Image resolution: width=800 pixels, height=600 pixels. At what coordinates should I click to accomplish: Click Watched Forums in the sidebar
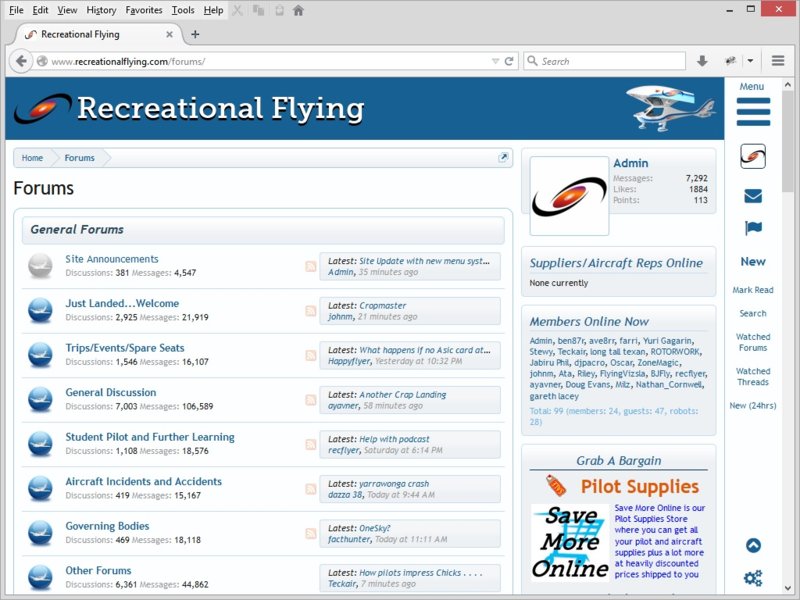coord(753,342)
